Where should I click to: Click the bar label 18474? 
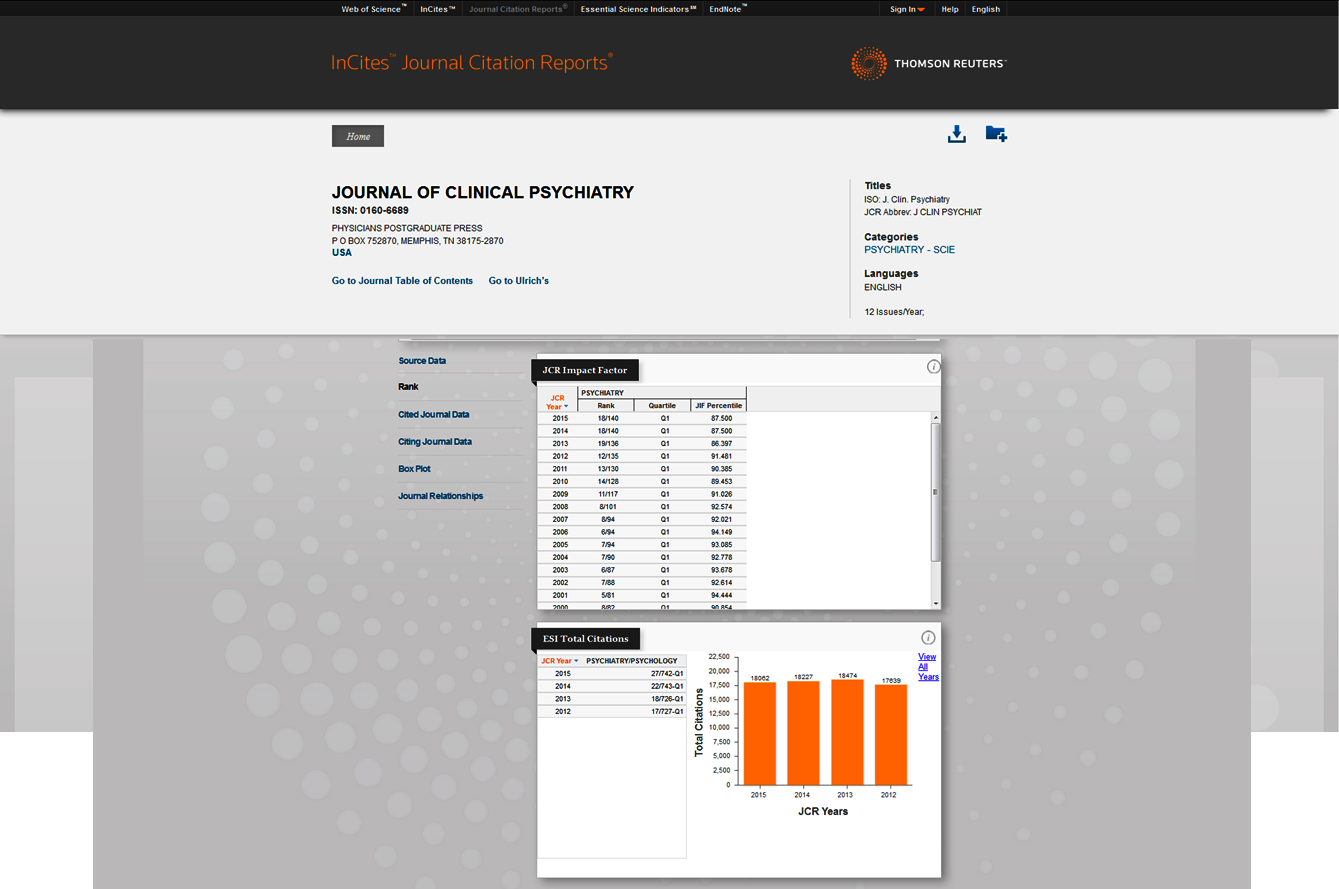[x=847, y=676]
